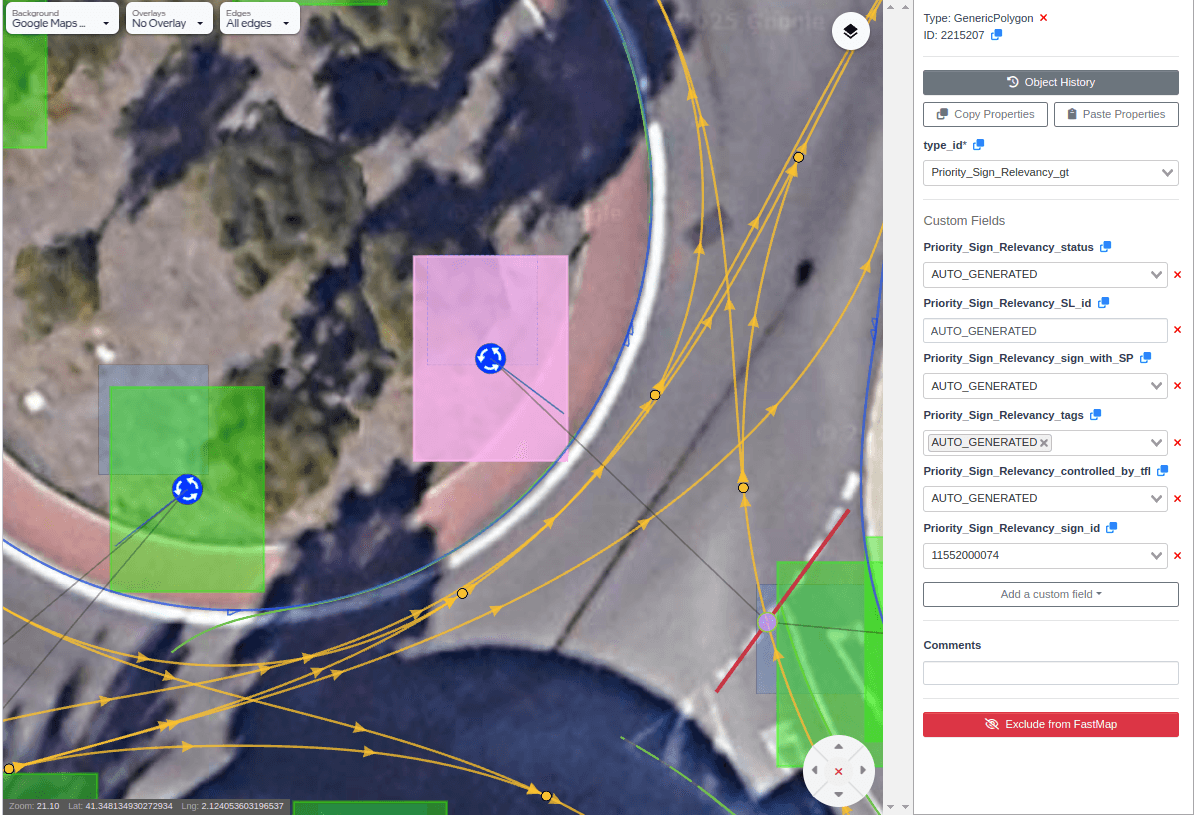Viewport: 1194px width, 815px height.
Task: Copy Priority_Sign_Relevancy_controlled_by_tfl field
Action: (1163, 471)
